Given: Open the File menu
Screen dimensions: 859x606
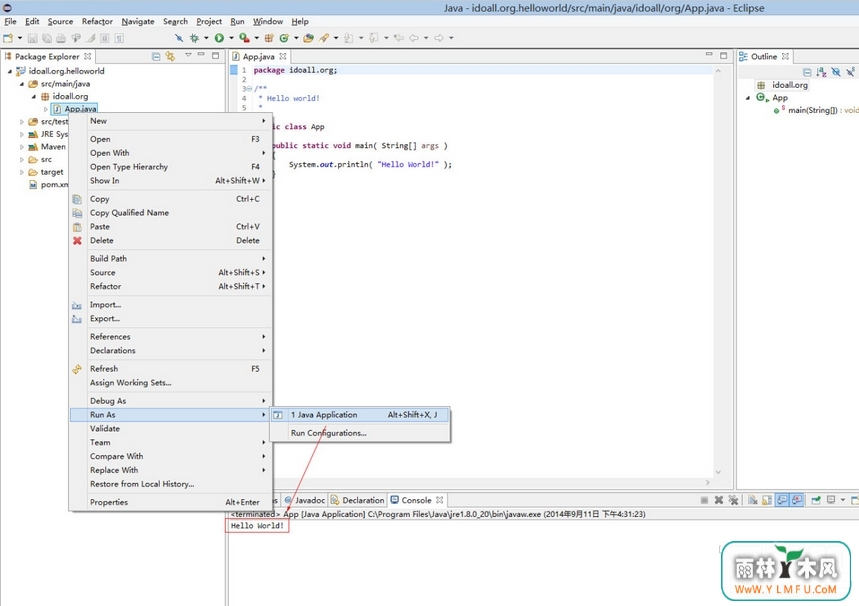Looking at the screenshot, I should tap(10, 21).
